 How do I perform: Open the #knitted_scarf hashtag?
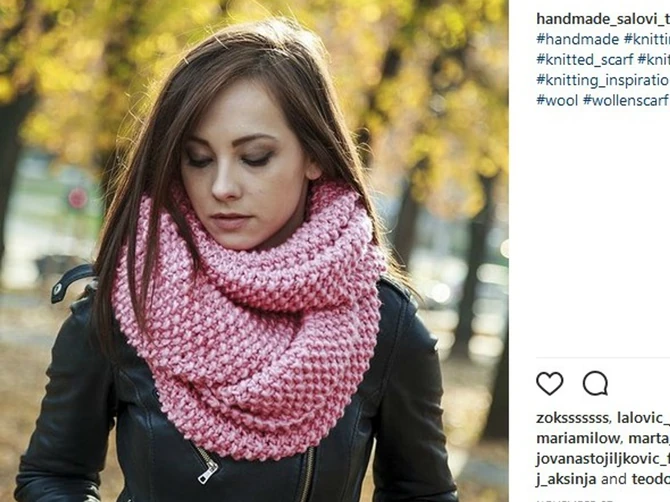tap(585, 60)
